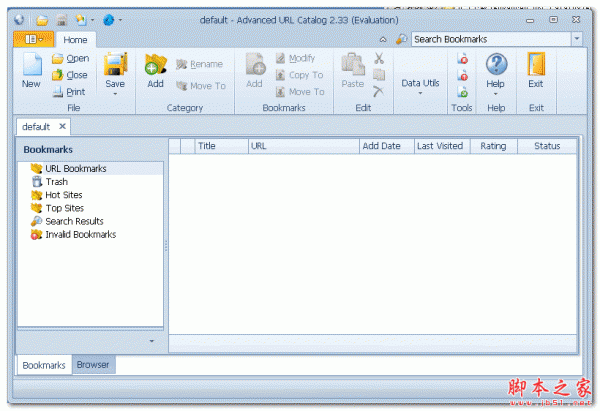Expand the Save dropdown arrow
Viewport: 600px width, 411px height.
click(x=115, y=94)
